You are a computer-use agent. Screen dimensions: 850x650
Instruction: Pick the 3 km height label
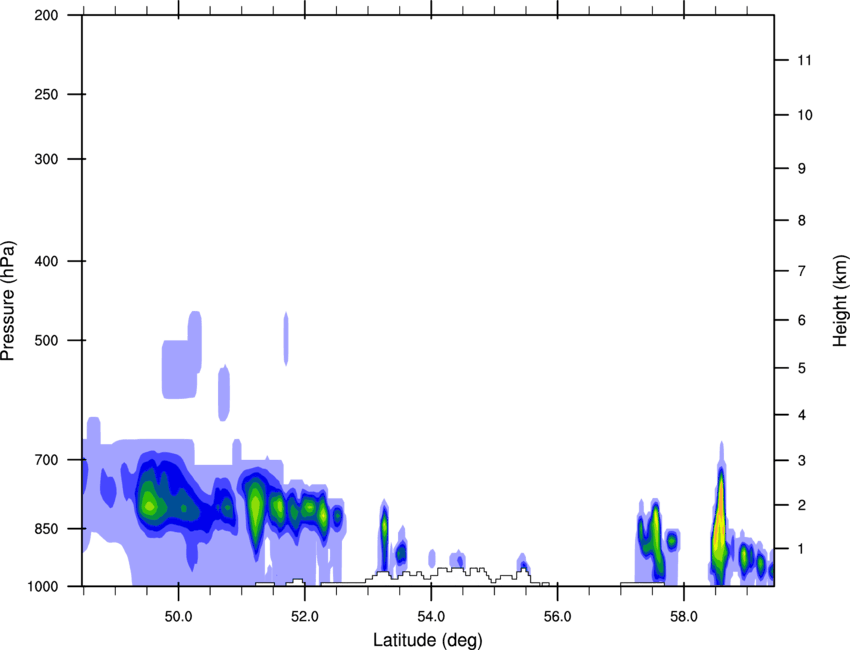click(x=802, y=461)
